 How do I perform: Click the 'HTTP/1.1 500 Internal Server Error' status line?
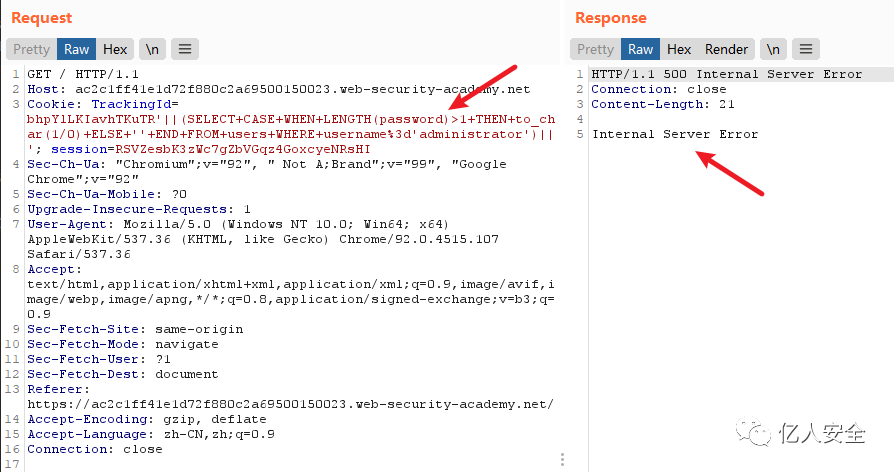(x=726, y=74)
